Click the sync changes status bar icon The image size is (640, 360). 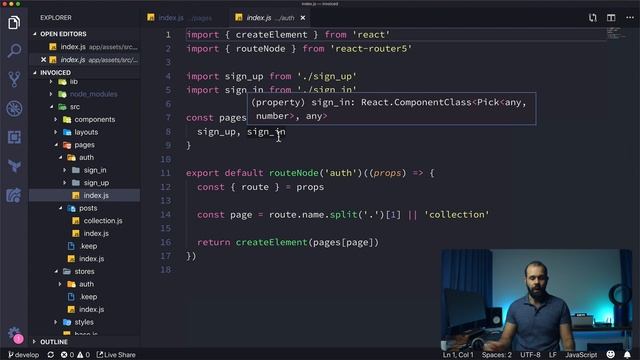click(x=51, y=355)
